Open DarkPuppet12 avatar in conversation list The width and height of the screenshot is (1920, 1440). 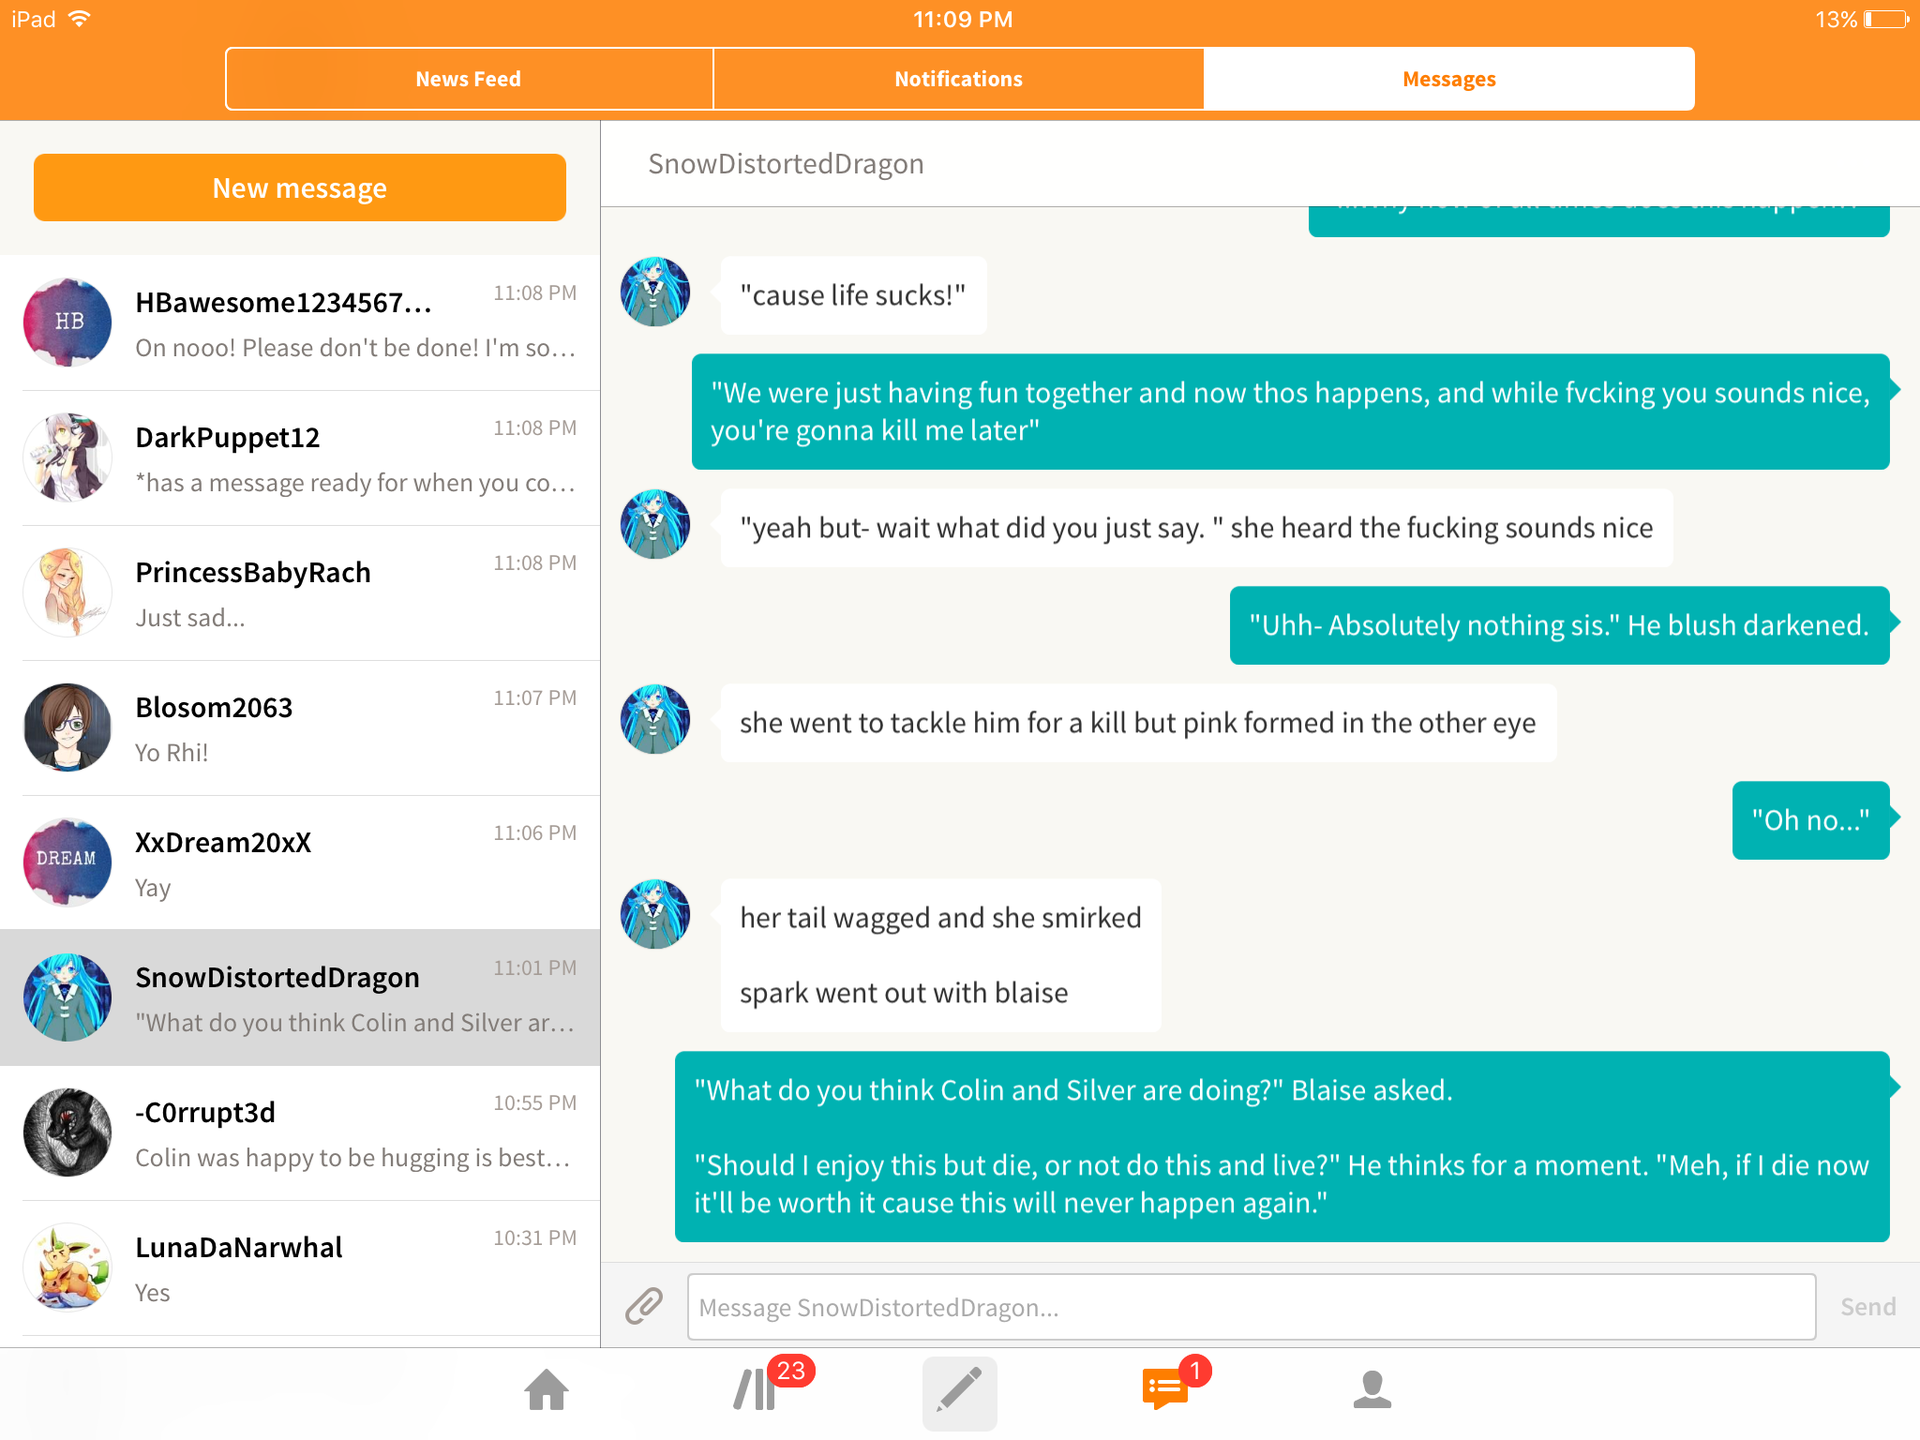tap(68, 457)
